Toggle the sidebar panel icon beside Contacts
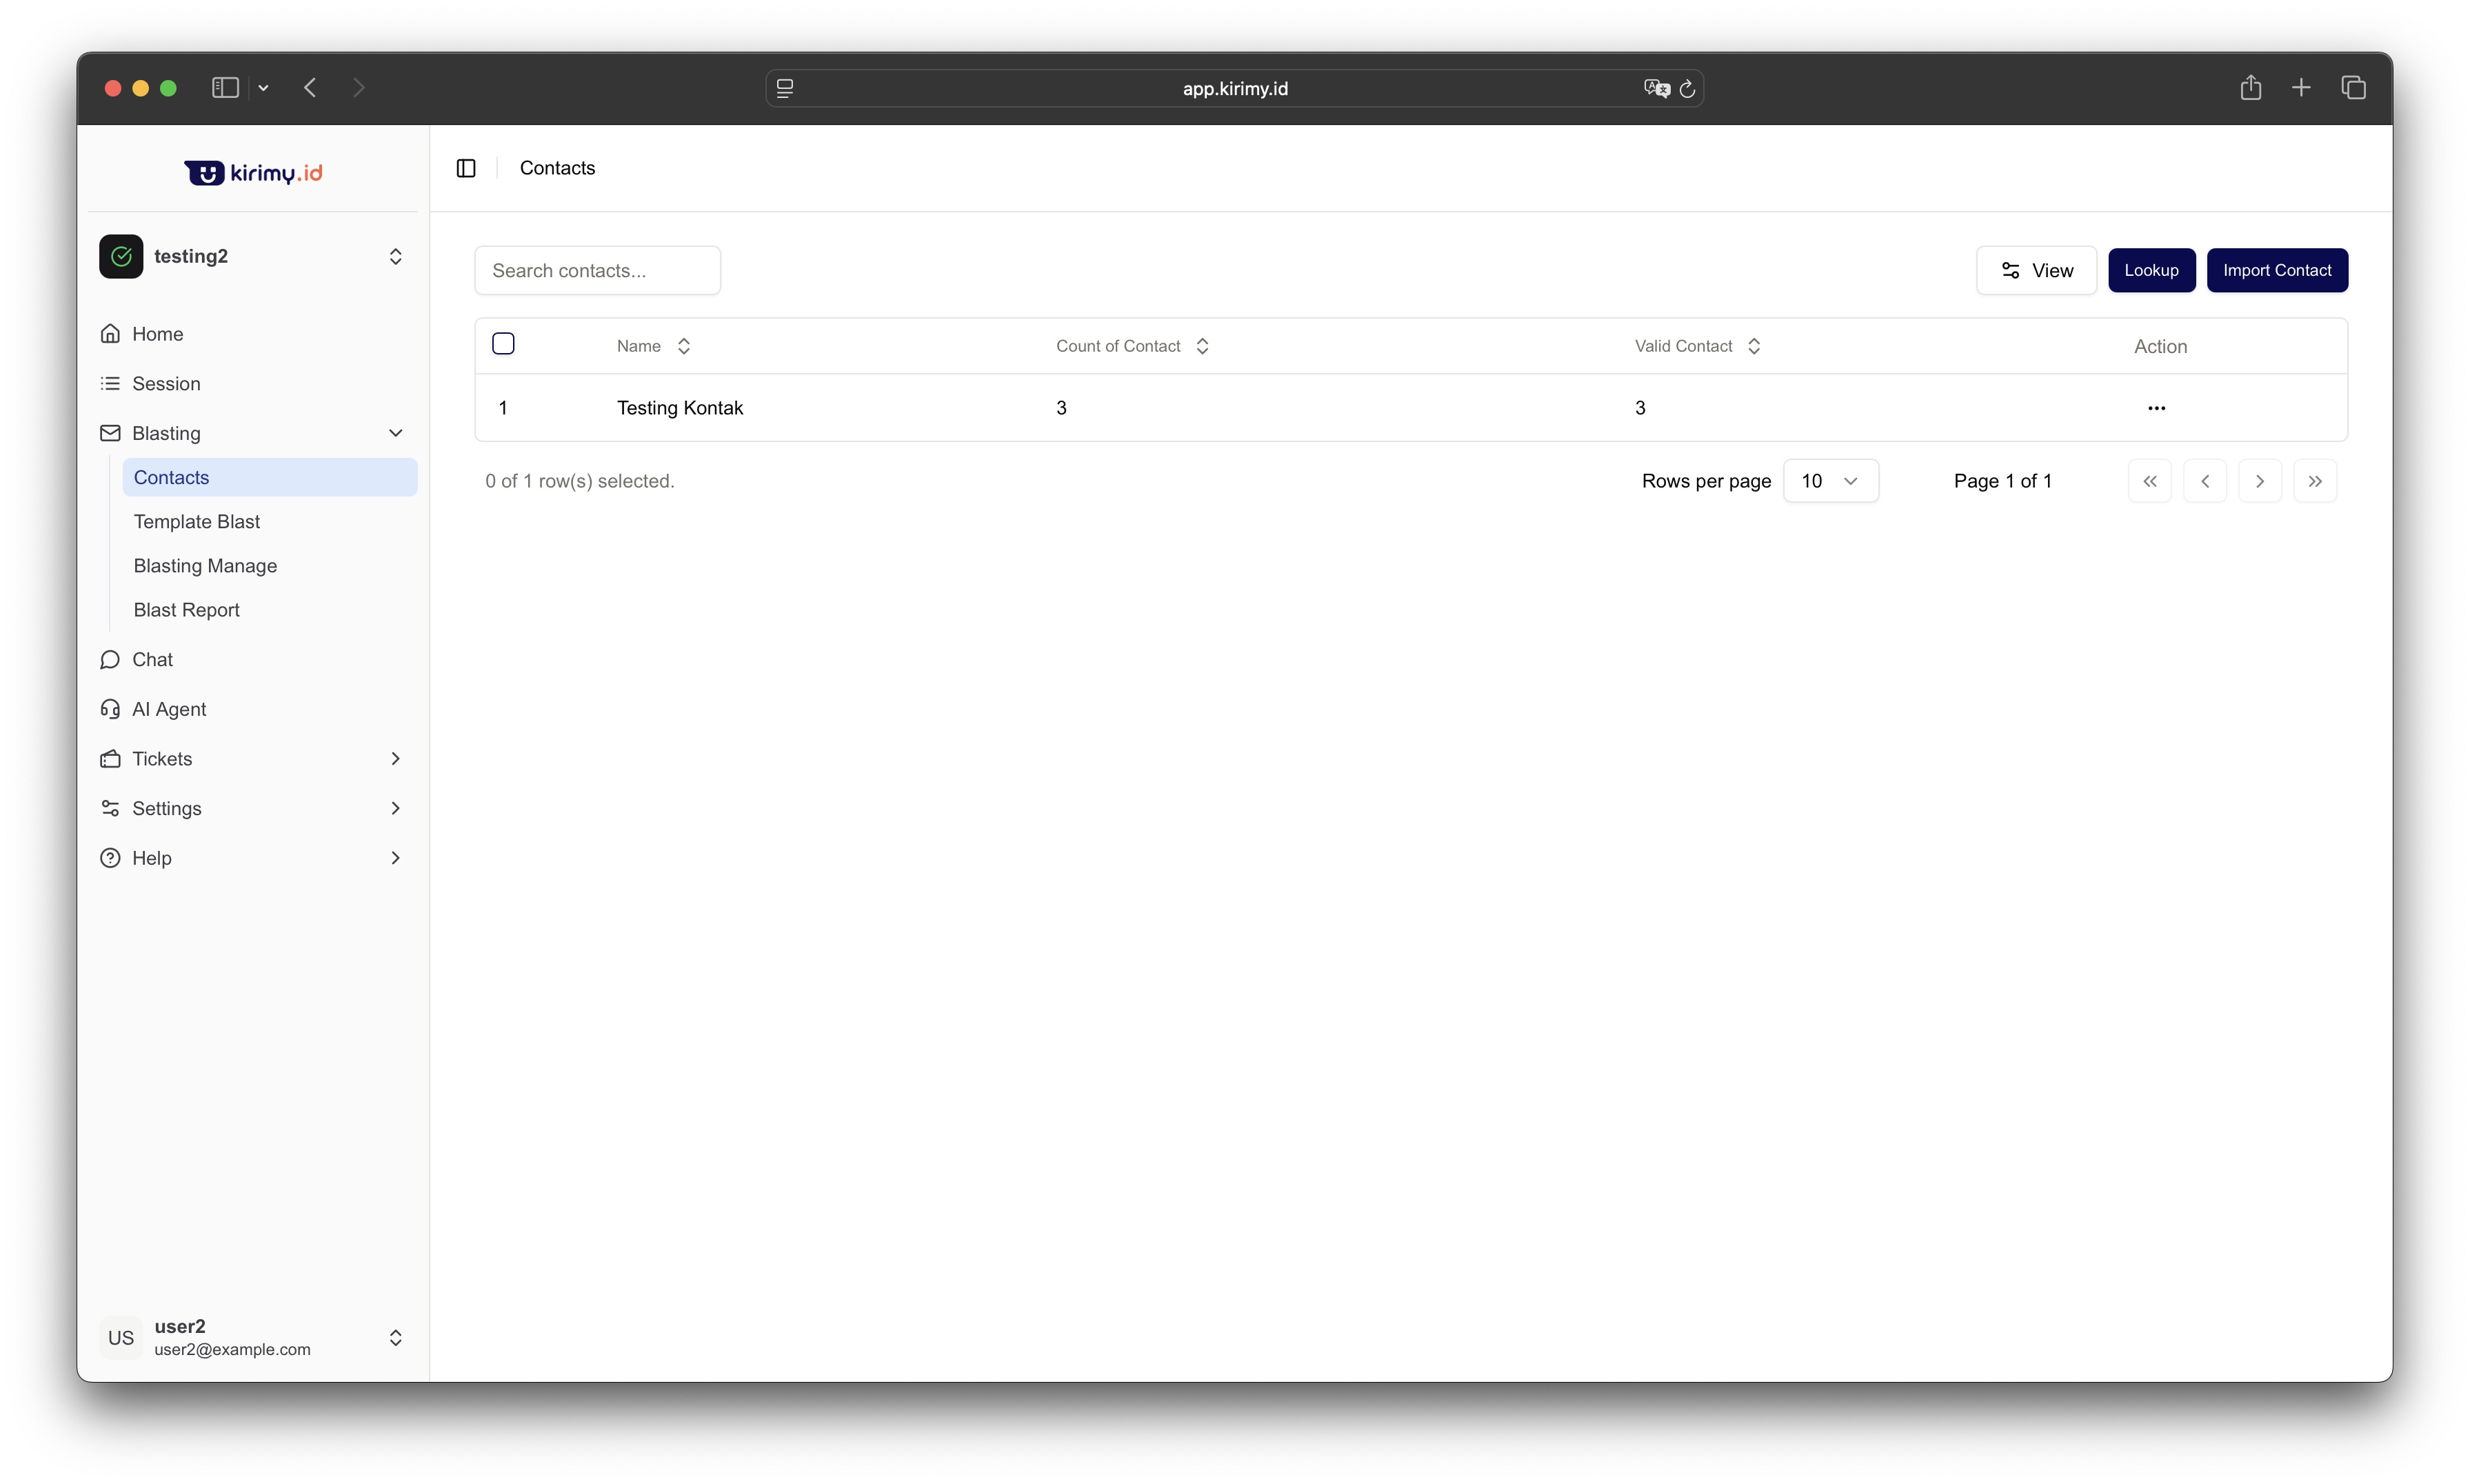This screenshot has width=2470, height=1484. pyautogui.click(x=466, y=168)
